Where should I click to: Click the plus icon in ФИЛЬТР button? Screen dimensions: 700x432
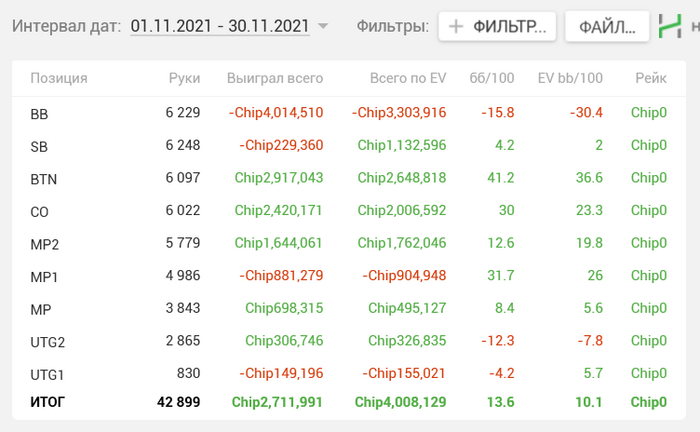456,26
